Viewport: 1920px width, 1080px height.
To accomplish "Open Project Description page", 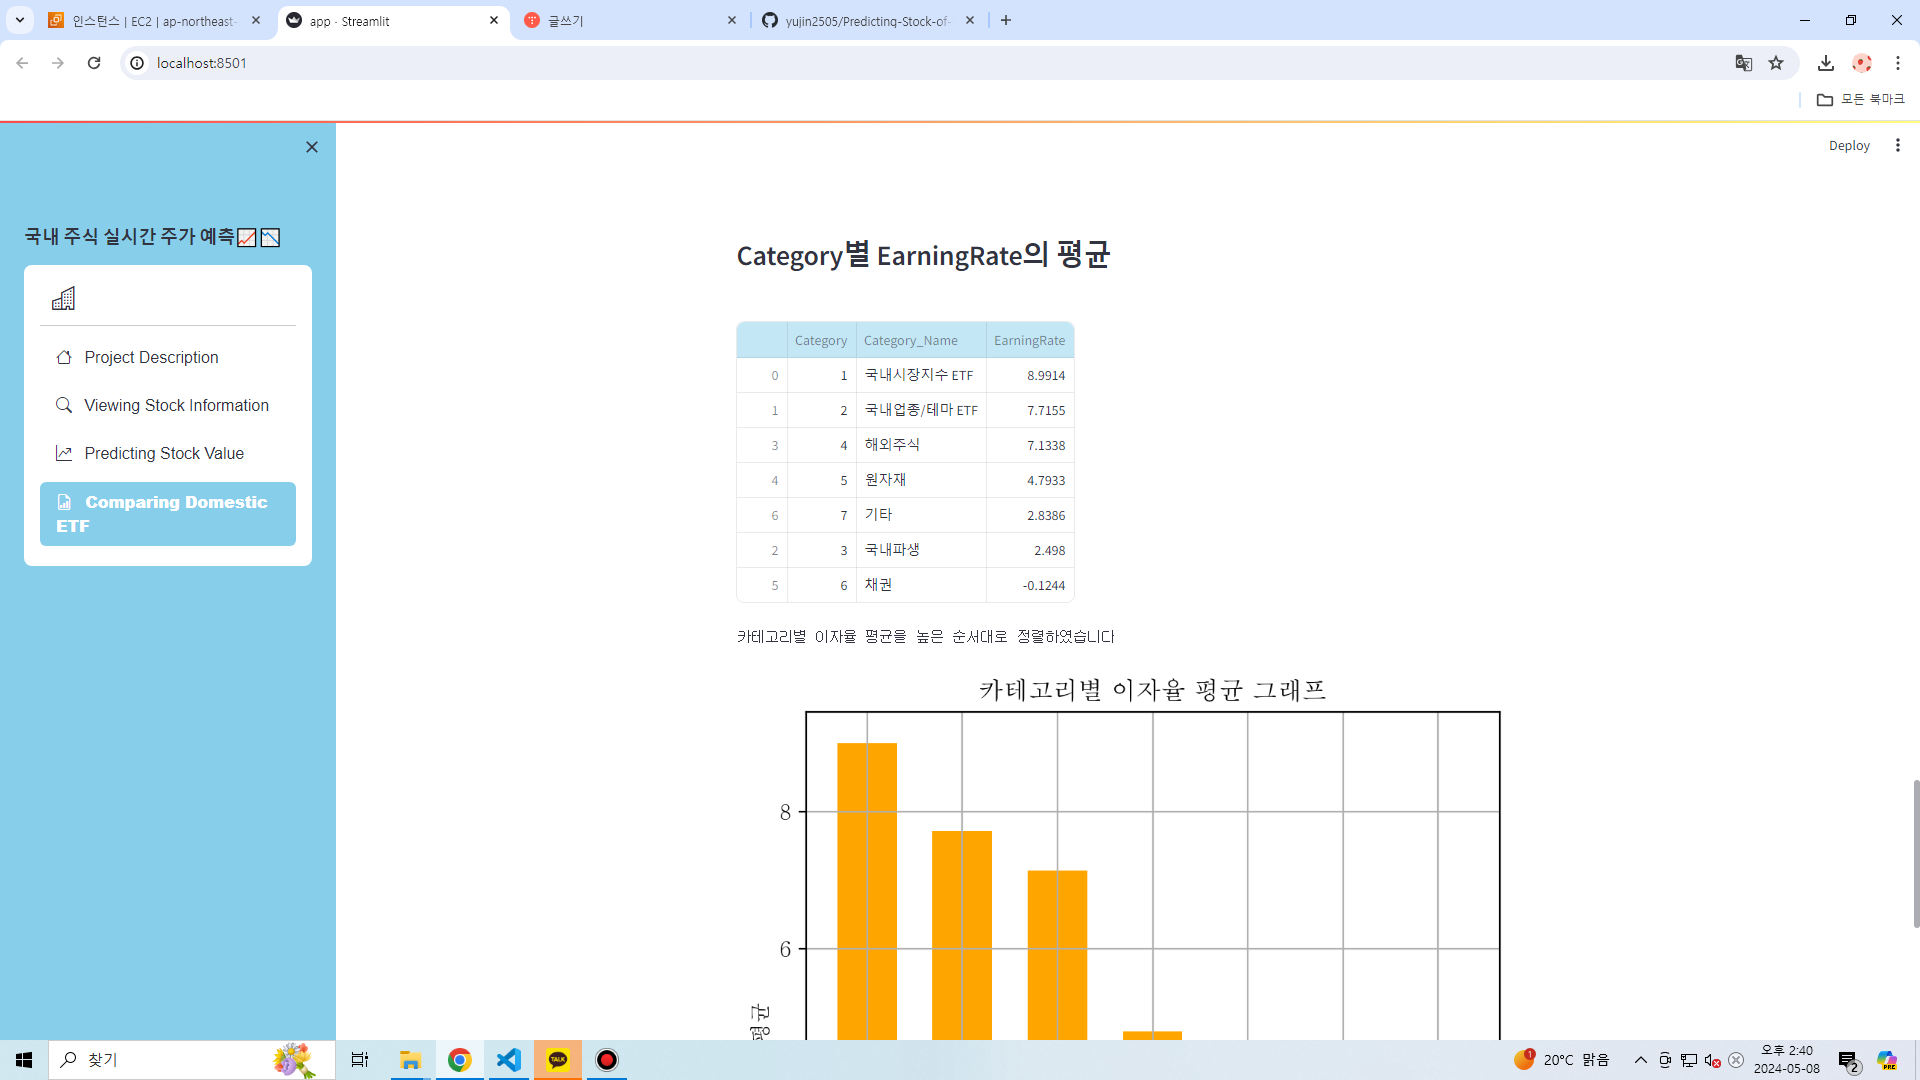I will click(x=151, y=357).
